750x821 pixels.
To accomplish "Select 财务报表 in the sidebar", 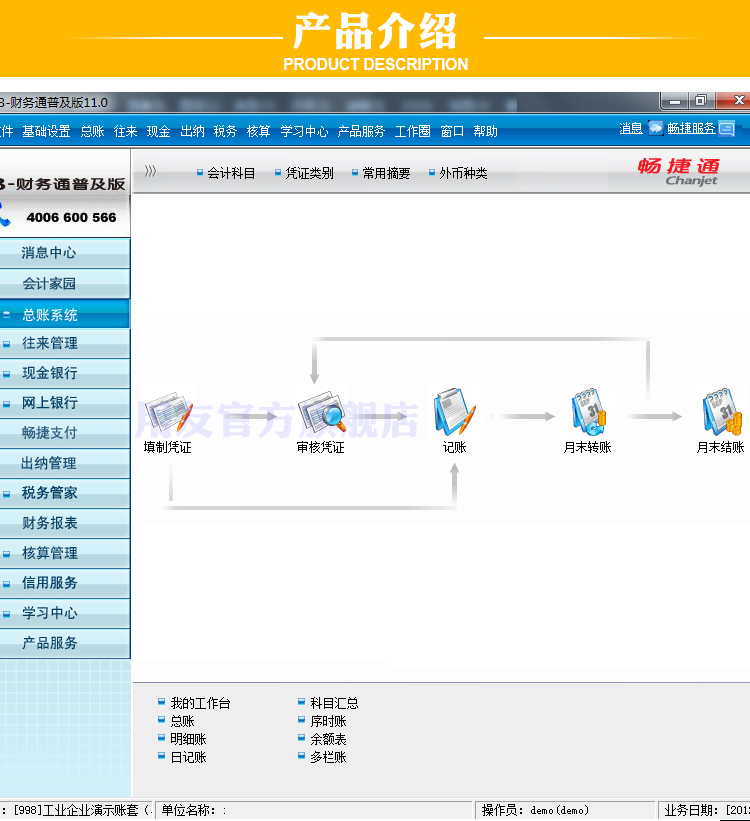I will 64,523.
